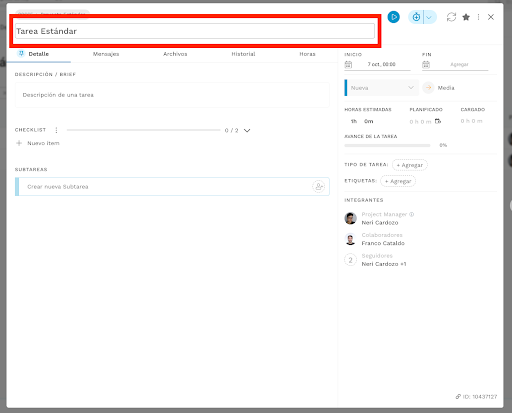Open the Mensajes tab
This screenshot has height=413, width=512.
[x=106, y=54]
